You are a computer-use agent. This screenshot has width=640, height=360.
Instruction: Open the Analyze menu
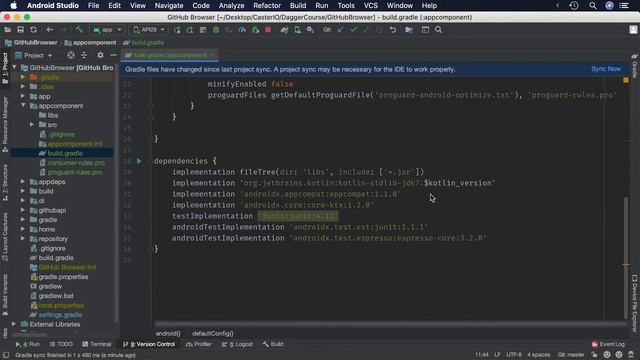[x=231, y=6]
